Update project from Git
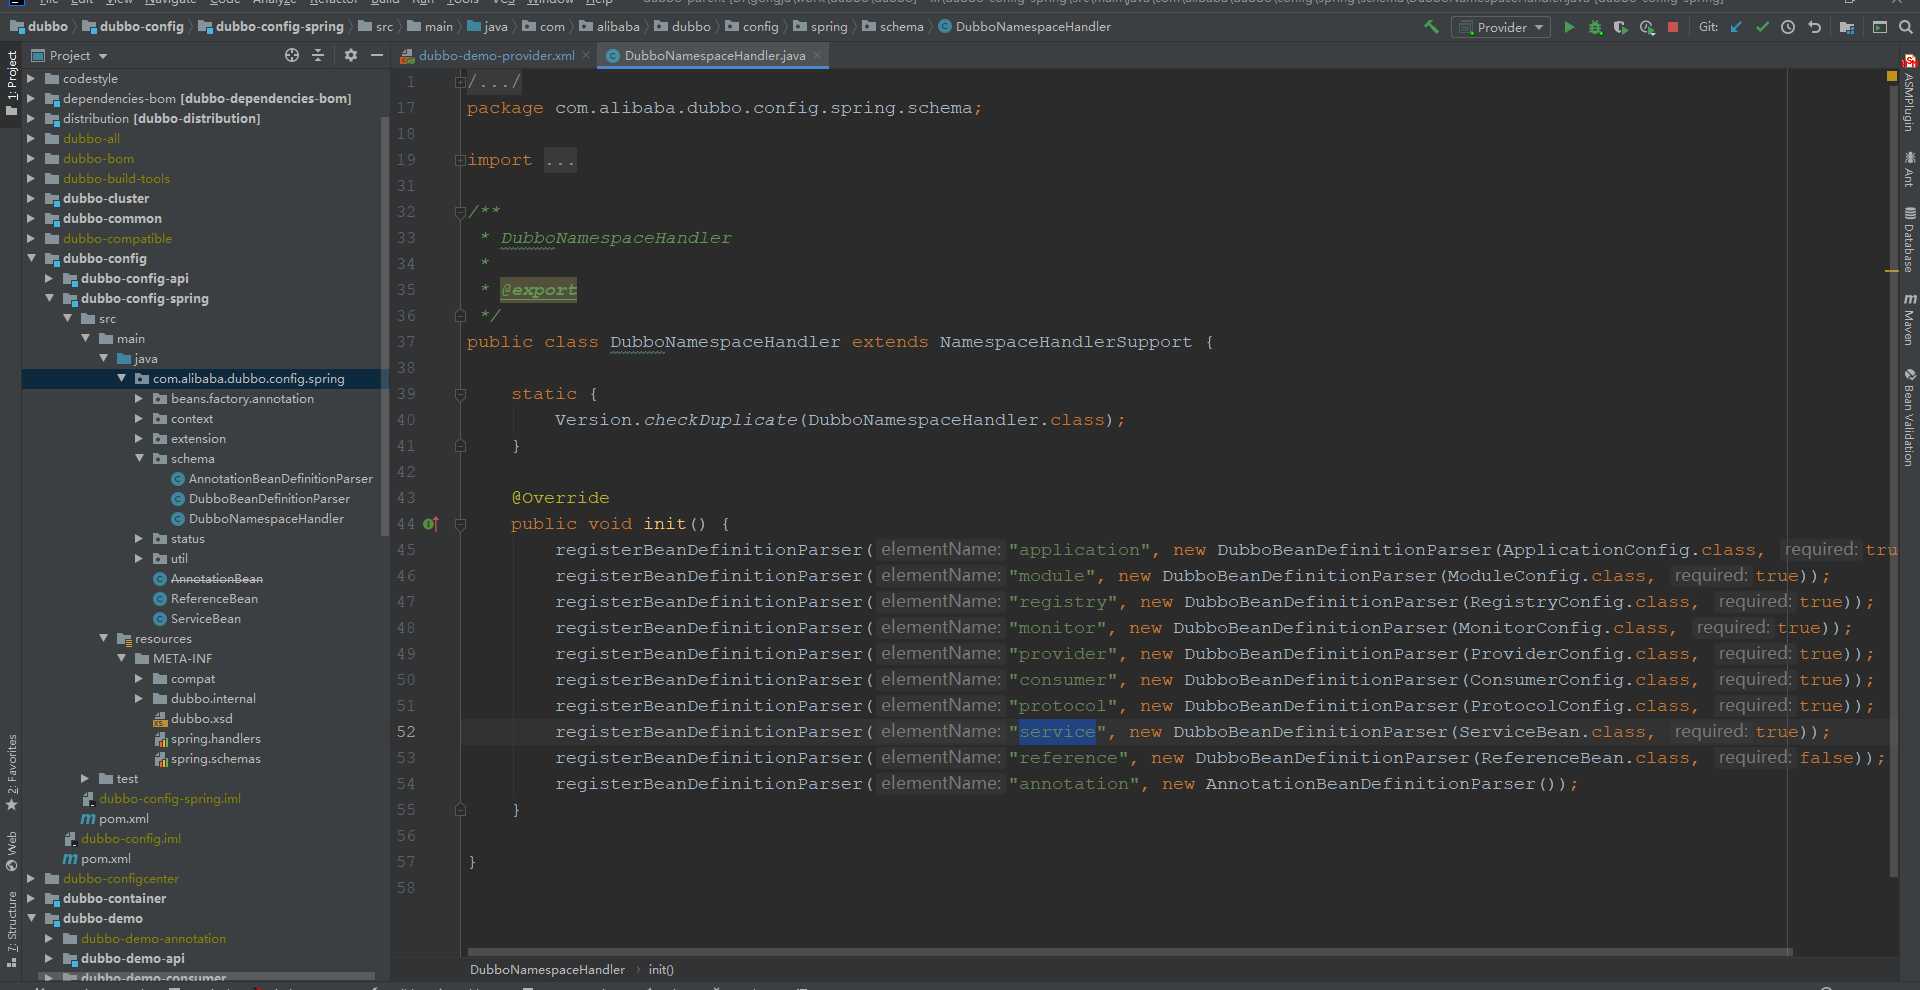1920x990 pixels. tap(1736, 27)
